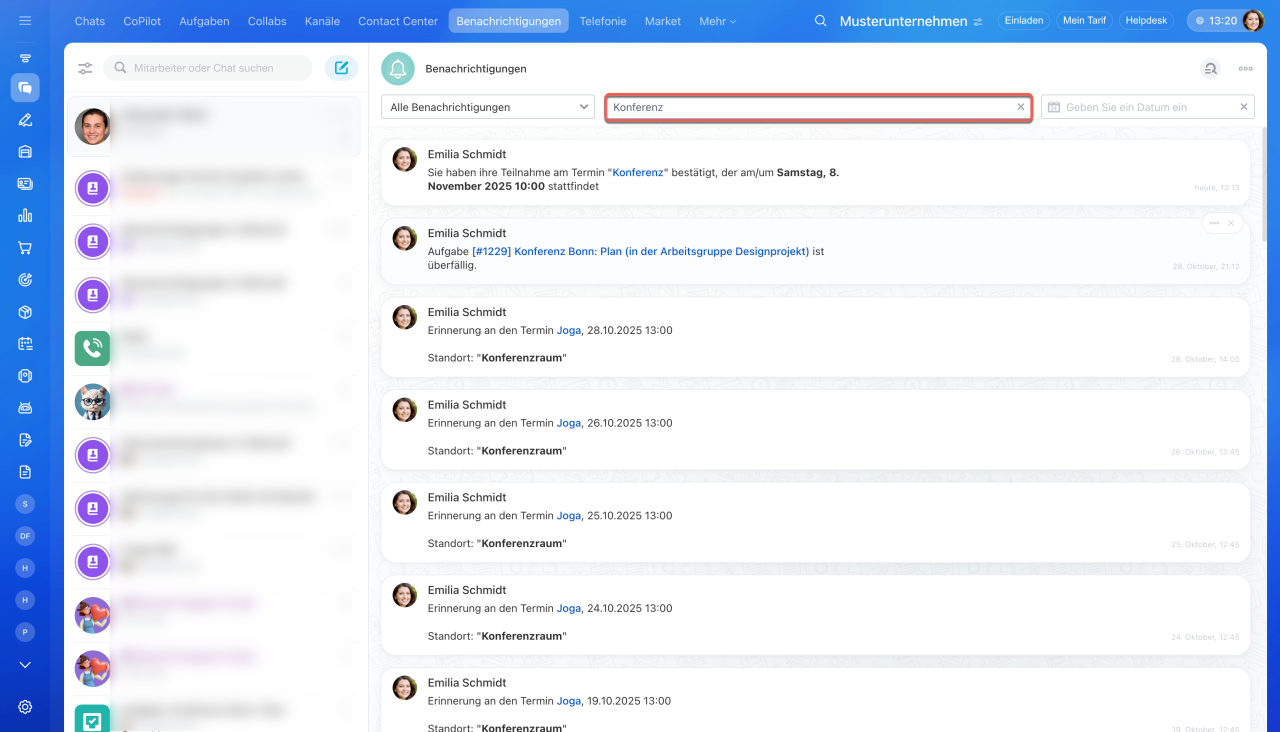1280x732 pixels.
Task: Open the chat list filter settings icon
Action: [85, 68]
